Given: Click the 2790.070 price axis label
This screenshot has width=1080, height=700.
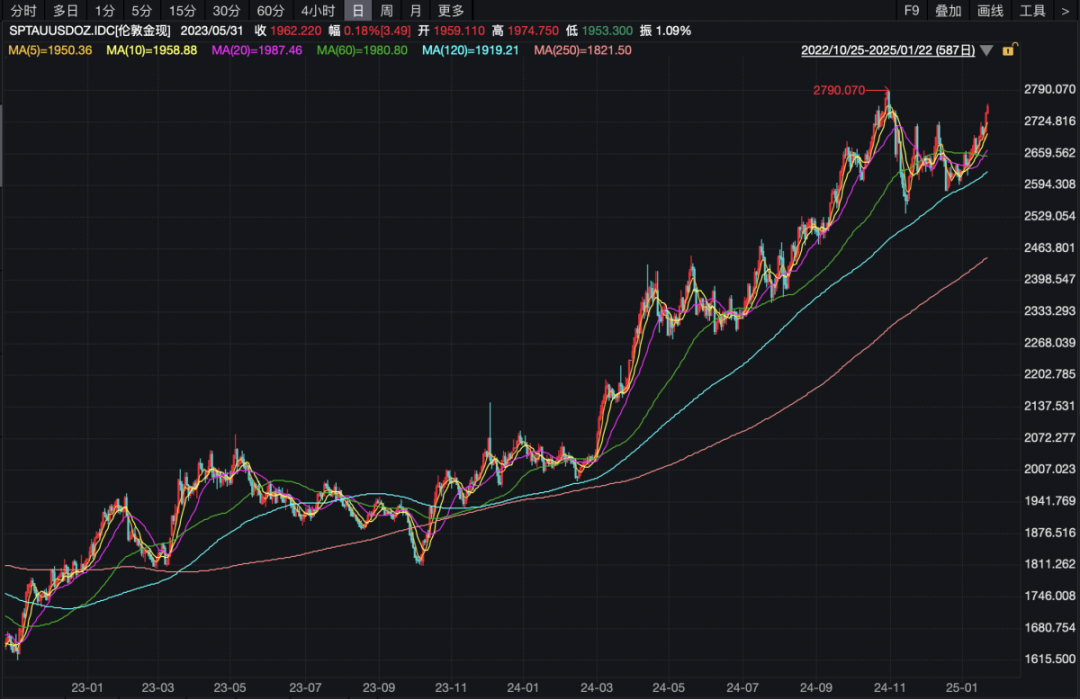Looking at the screenshot, I should pos(1049,89).
